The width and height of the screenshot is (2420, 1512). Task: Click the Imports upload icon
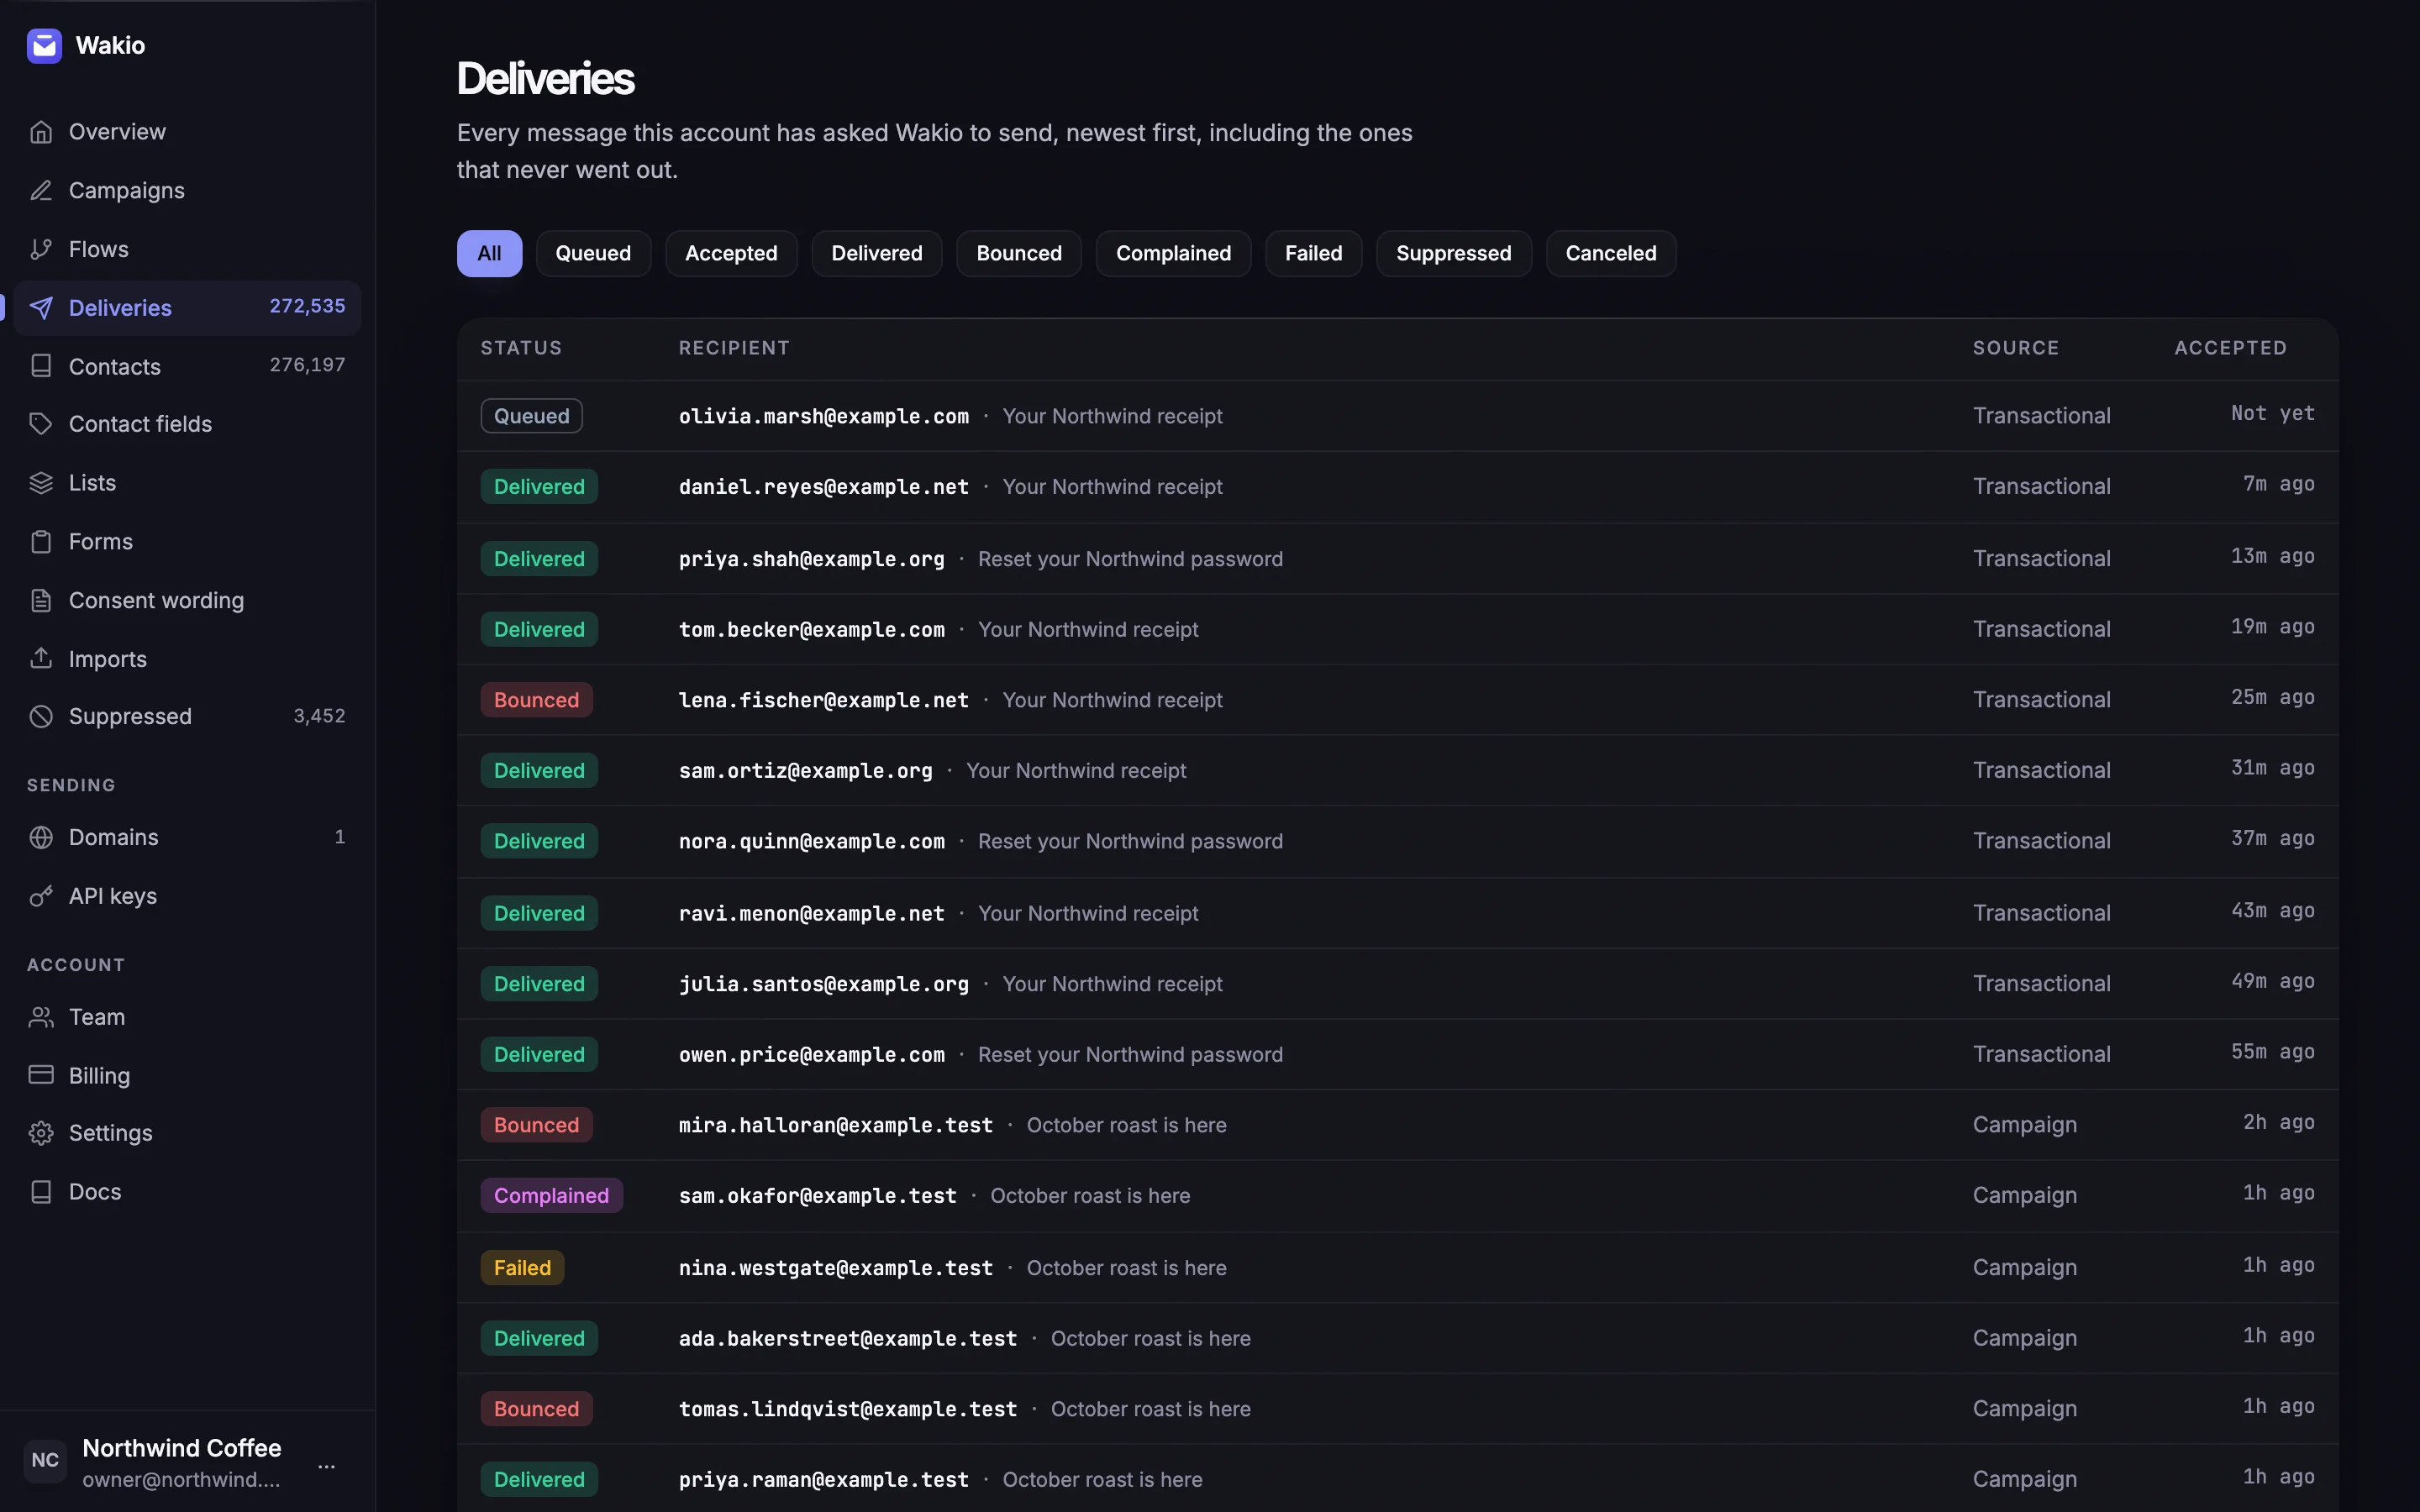point(41,658)
